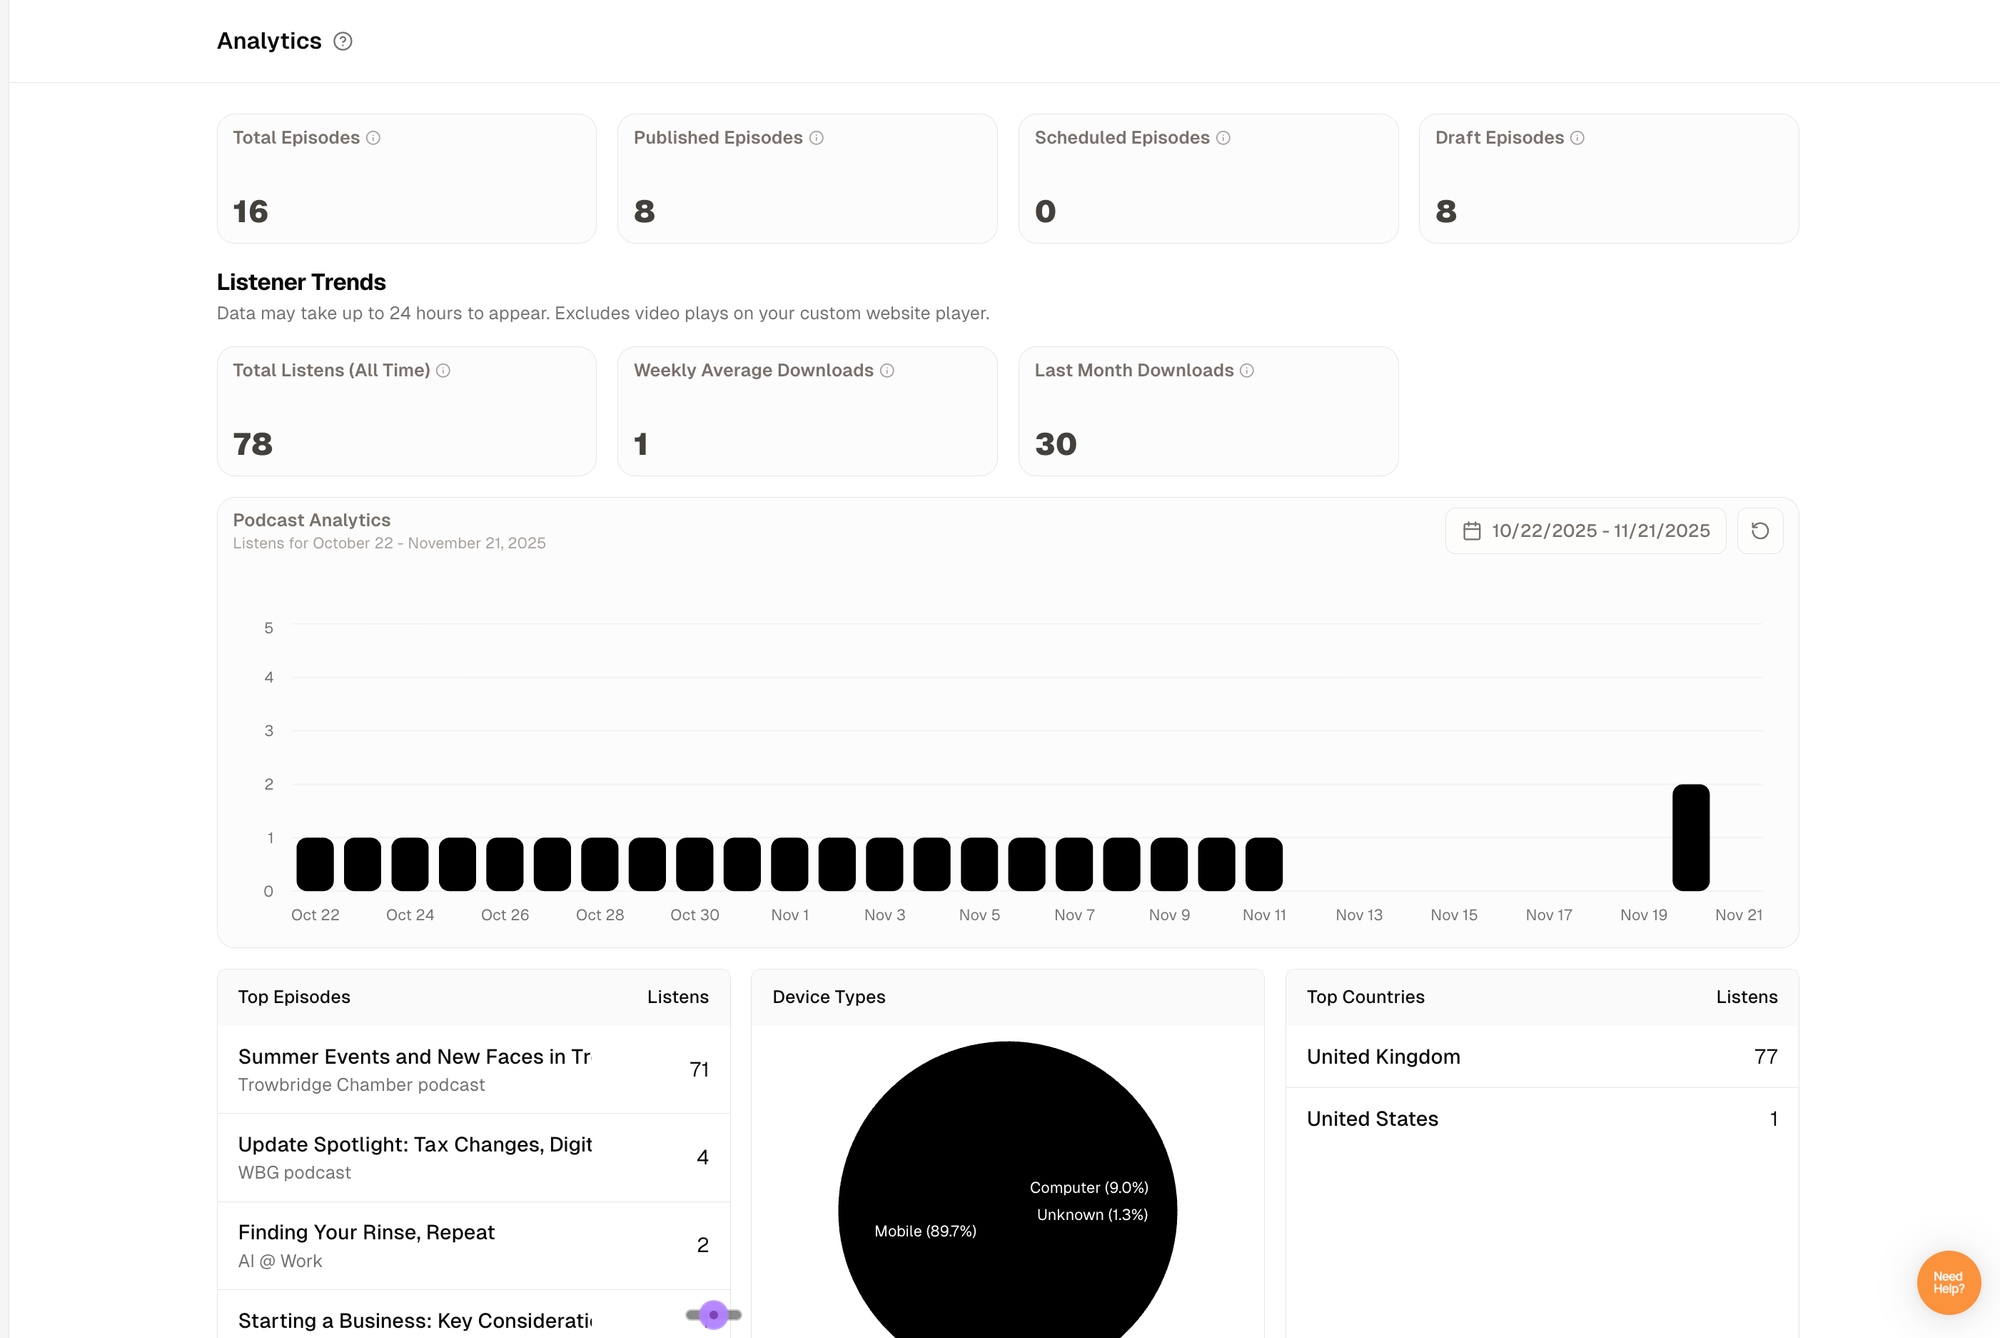Click the tall Nov 20 bar in chart
The height and width of the screenshot is (1338, 2000).
(x=1690, y=838)
